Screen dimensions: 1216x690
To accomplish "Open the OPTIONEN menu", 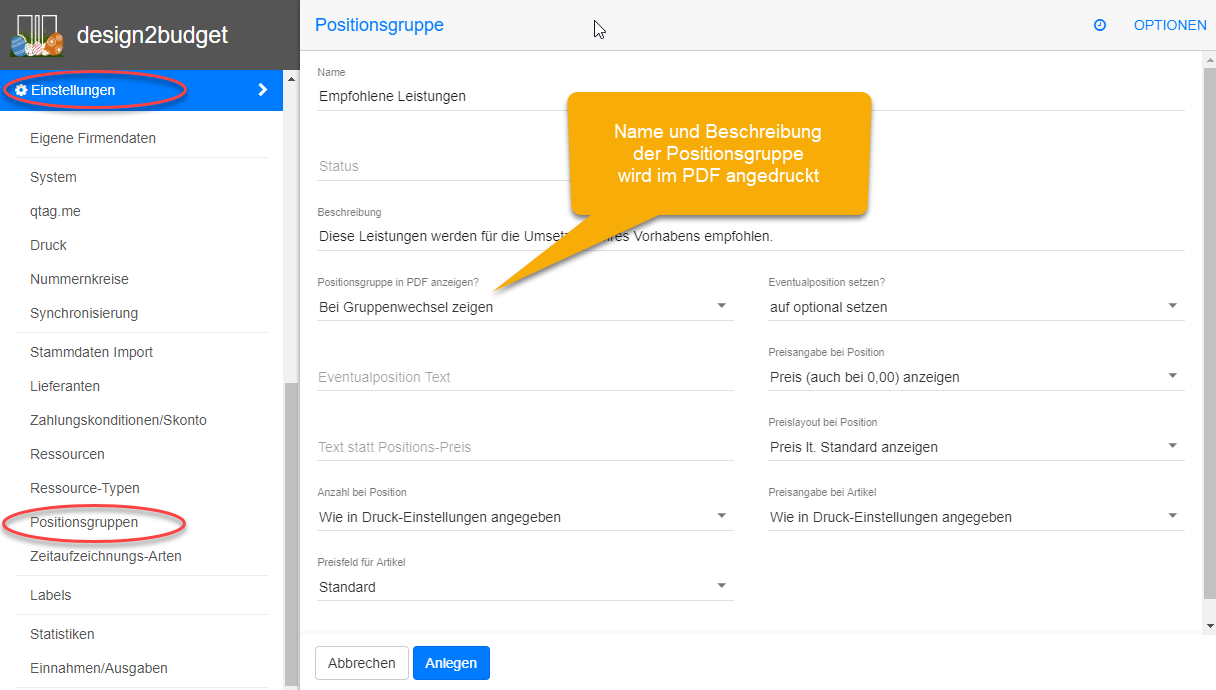I will (1169, 25).
